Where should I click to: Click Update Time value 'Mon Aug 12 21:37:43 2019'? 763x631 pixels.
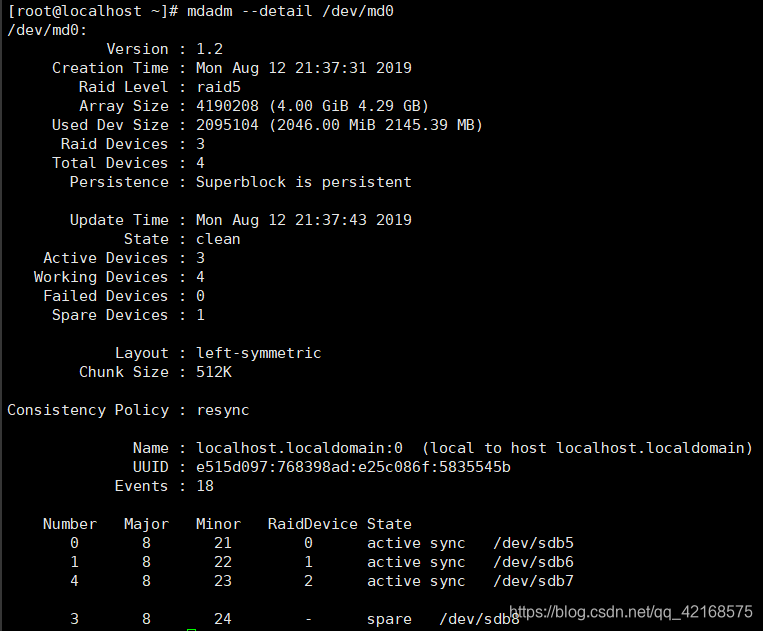point(304,220)
